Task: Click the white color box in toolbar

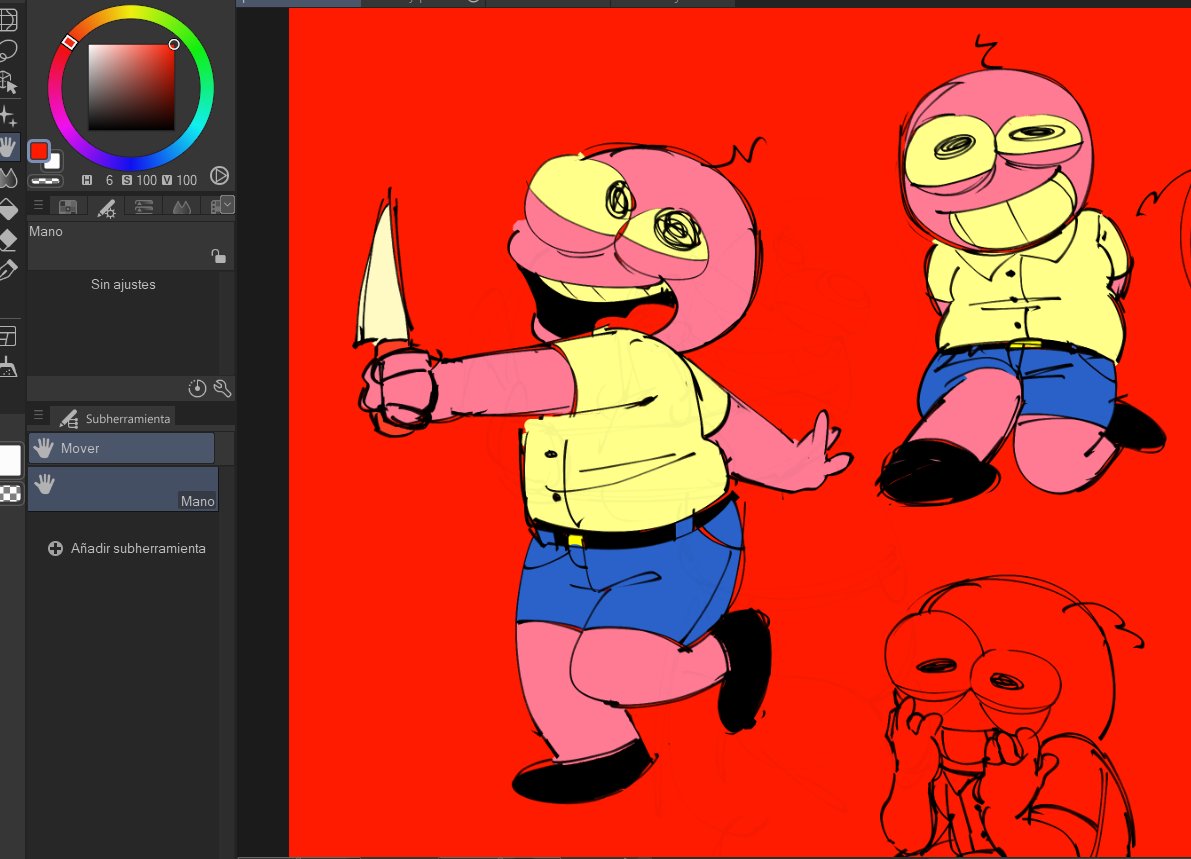Action: [10, 460]
